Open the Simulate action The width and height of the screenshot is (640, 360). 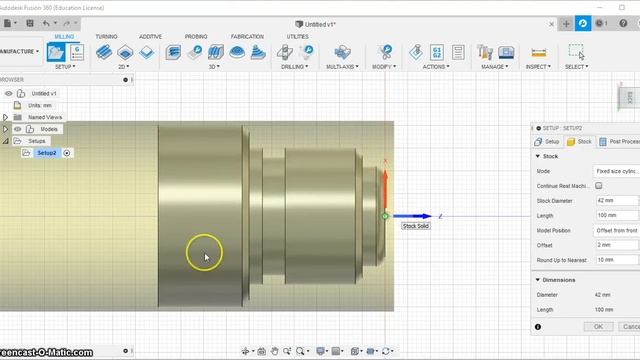pyautogui.click(x=416, y=52)
